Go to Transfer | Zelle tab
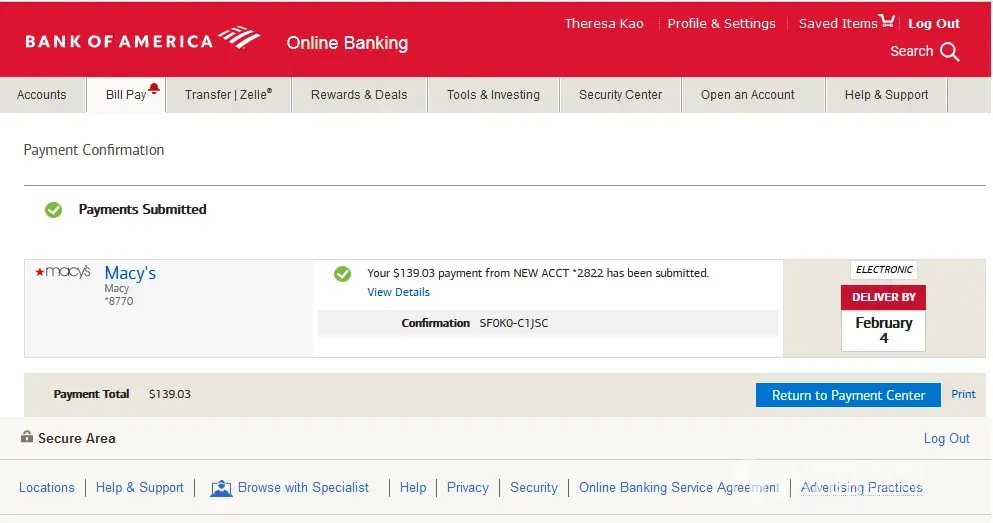The width and height of the screenshot is (993, 523). (x=229, y=95)
